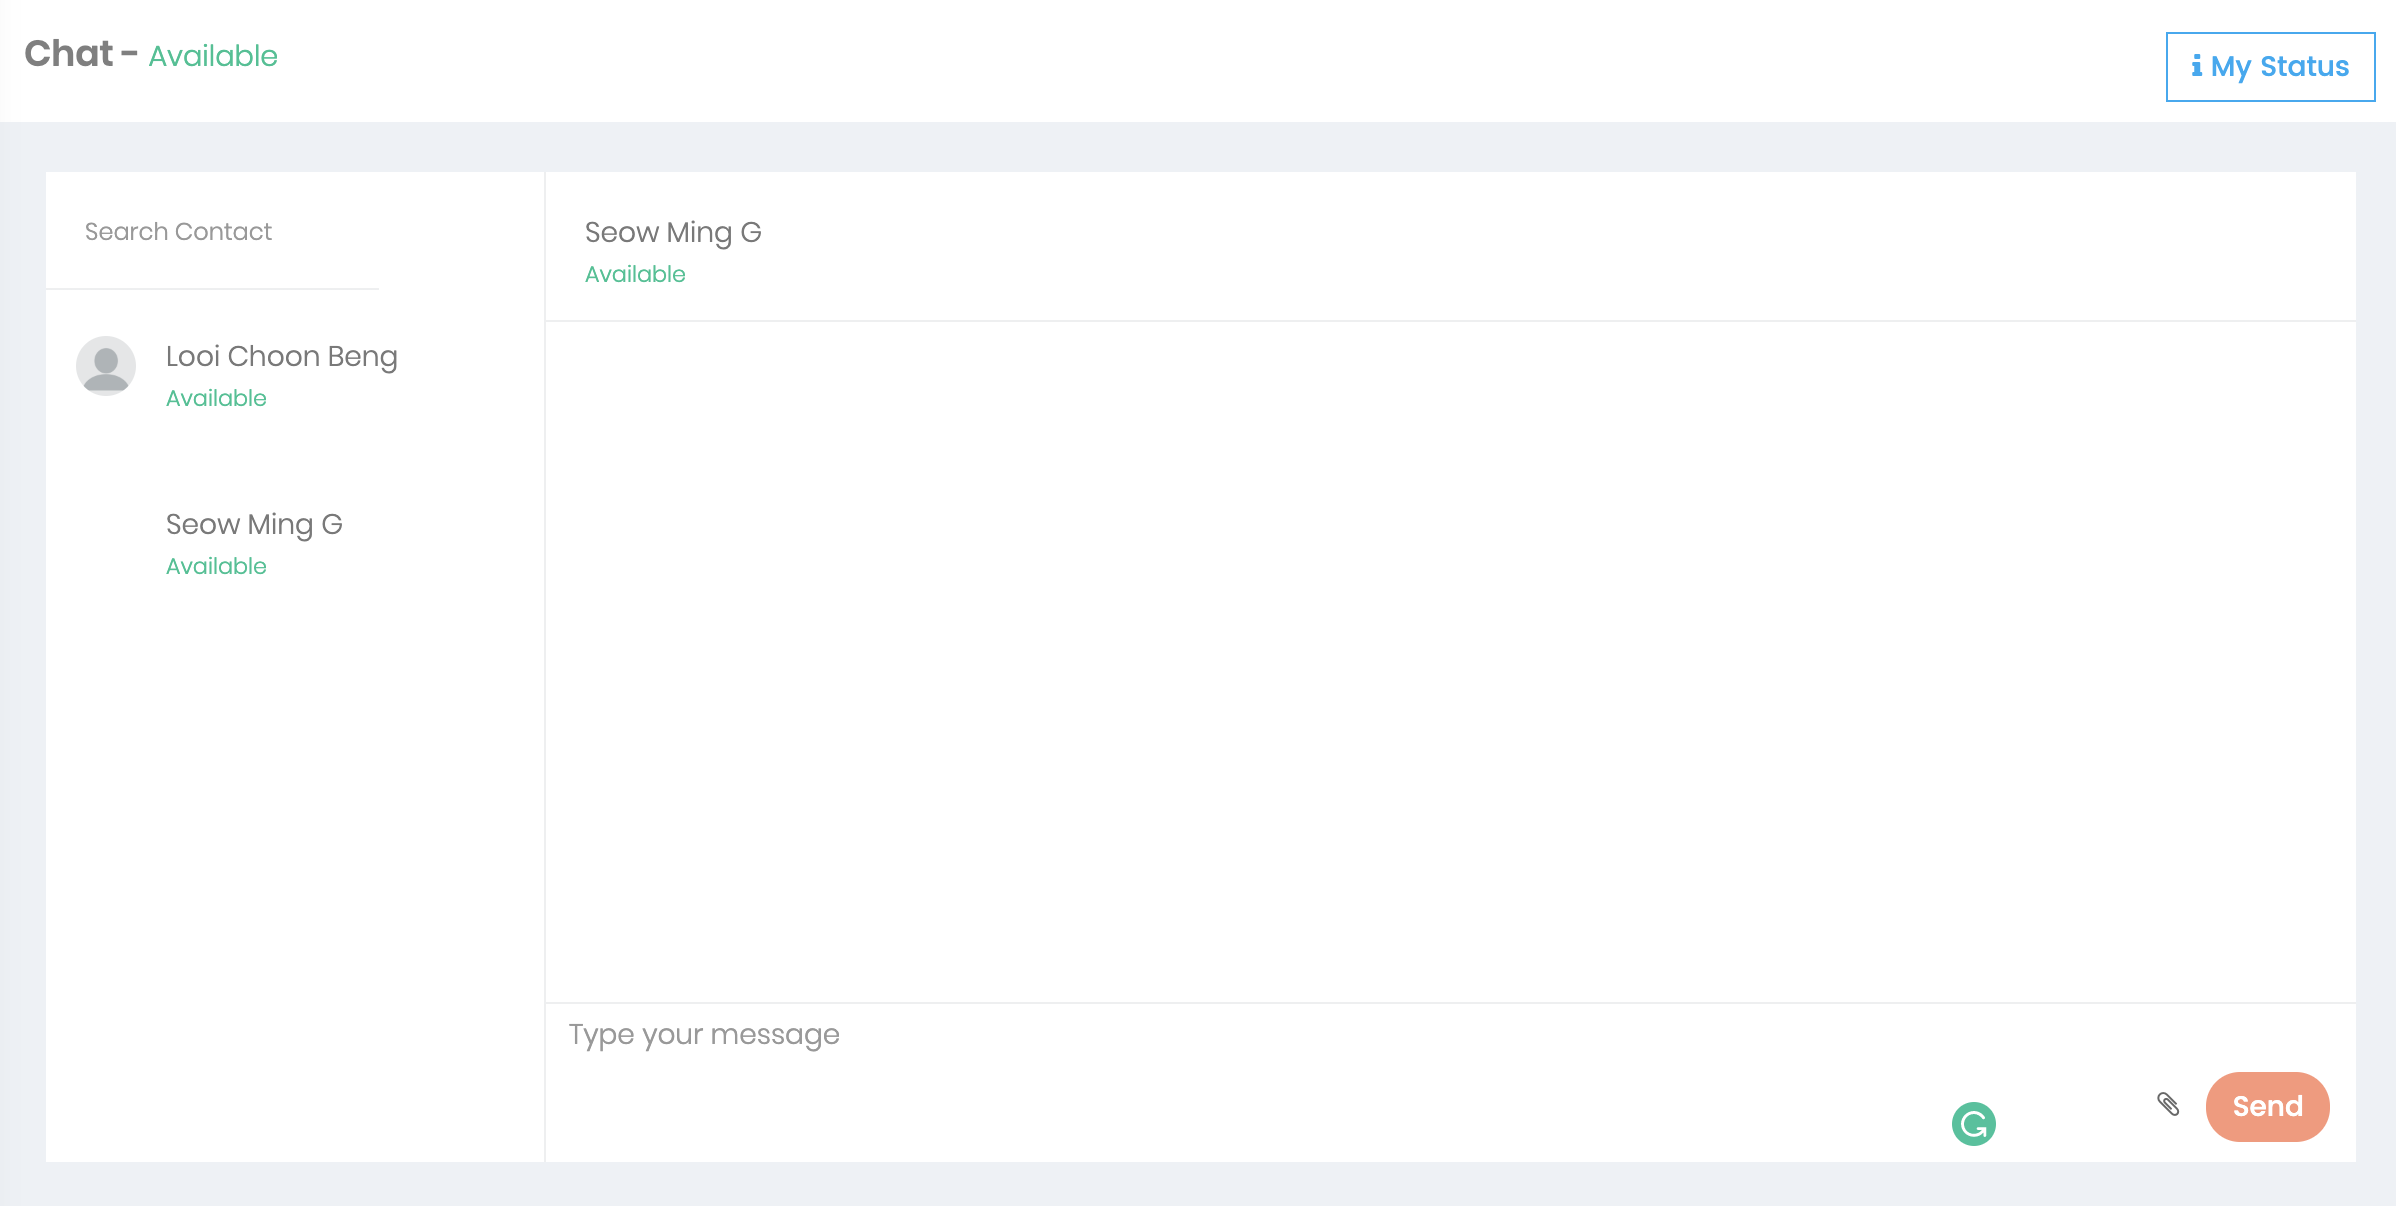Click the info icon in My Status
Viewport: 2396px width, 1206px height.
[x=2196, y=66]
